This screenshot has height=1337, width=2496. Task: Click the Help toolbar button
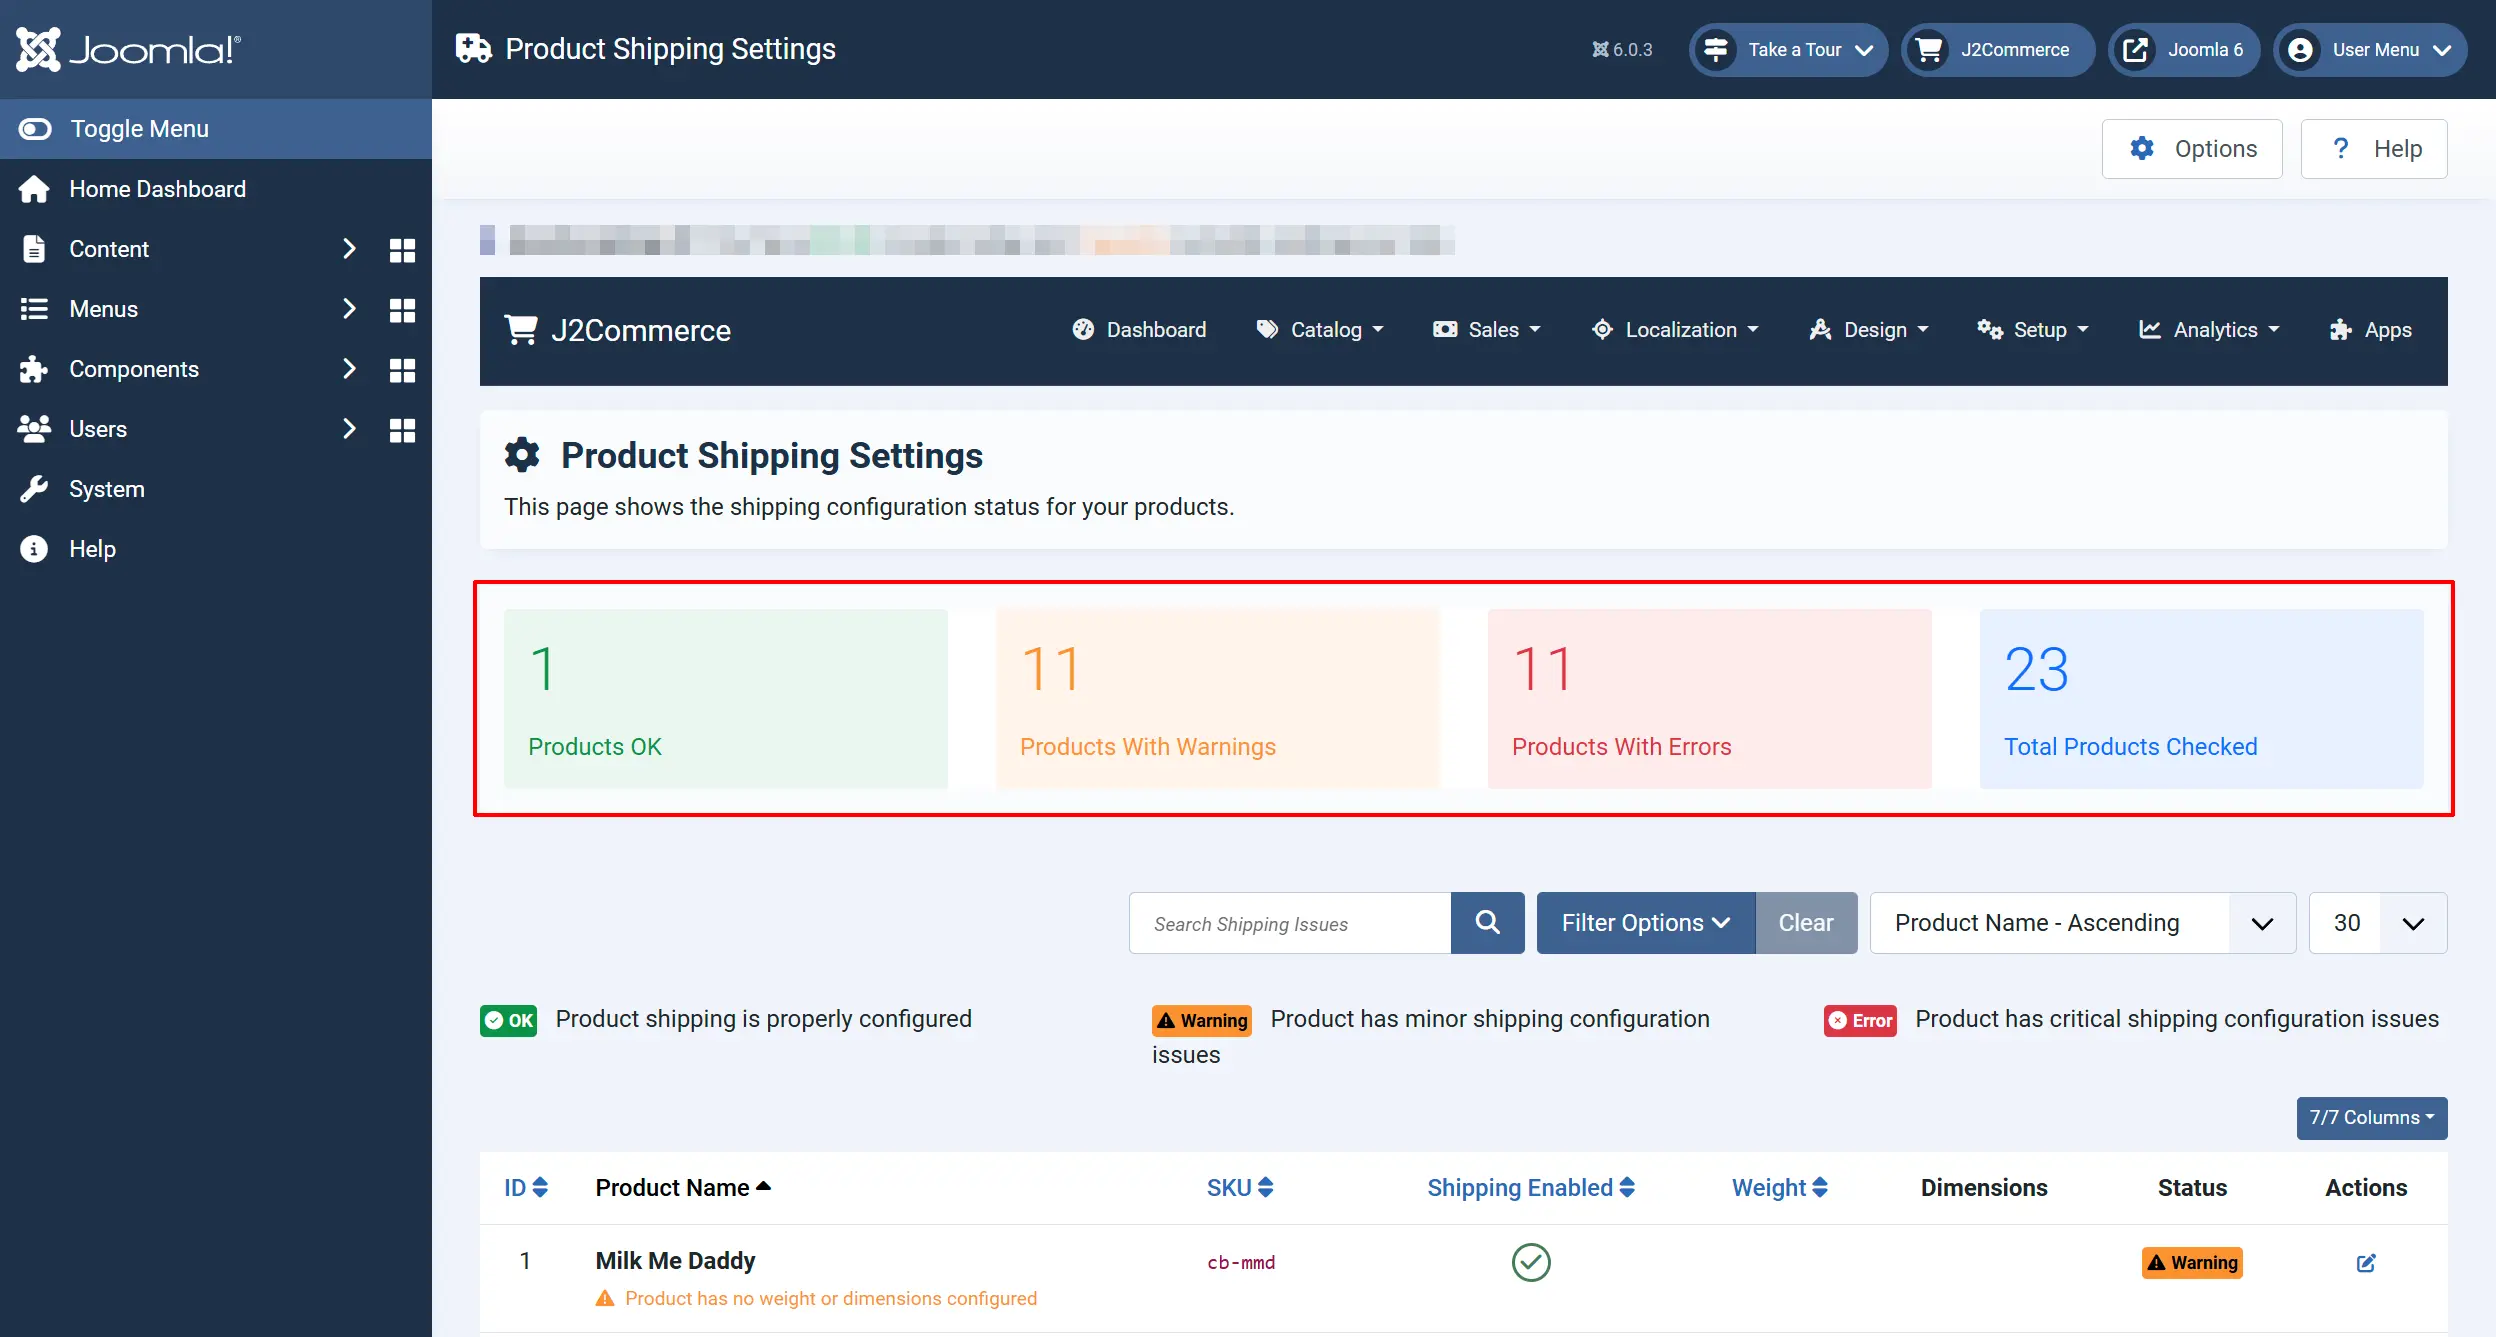[2374, 149]
